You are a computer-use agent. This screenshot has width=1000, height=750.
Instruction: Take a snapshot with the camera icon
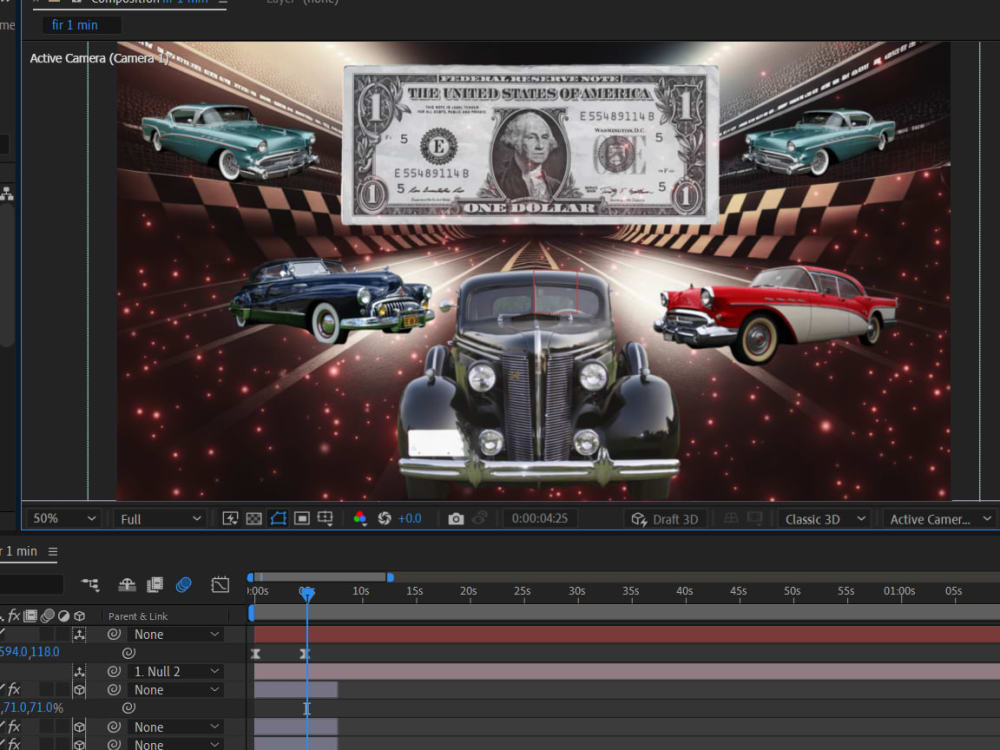456,518
